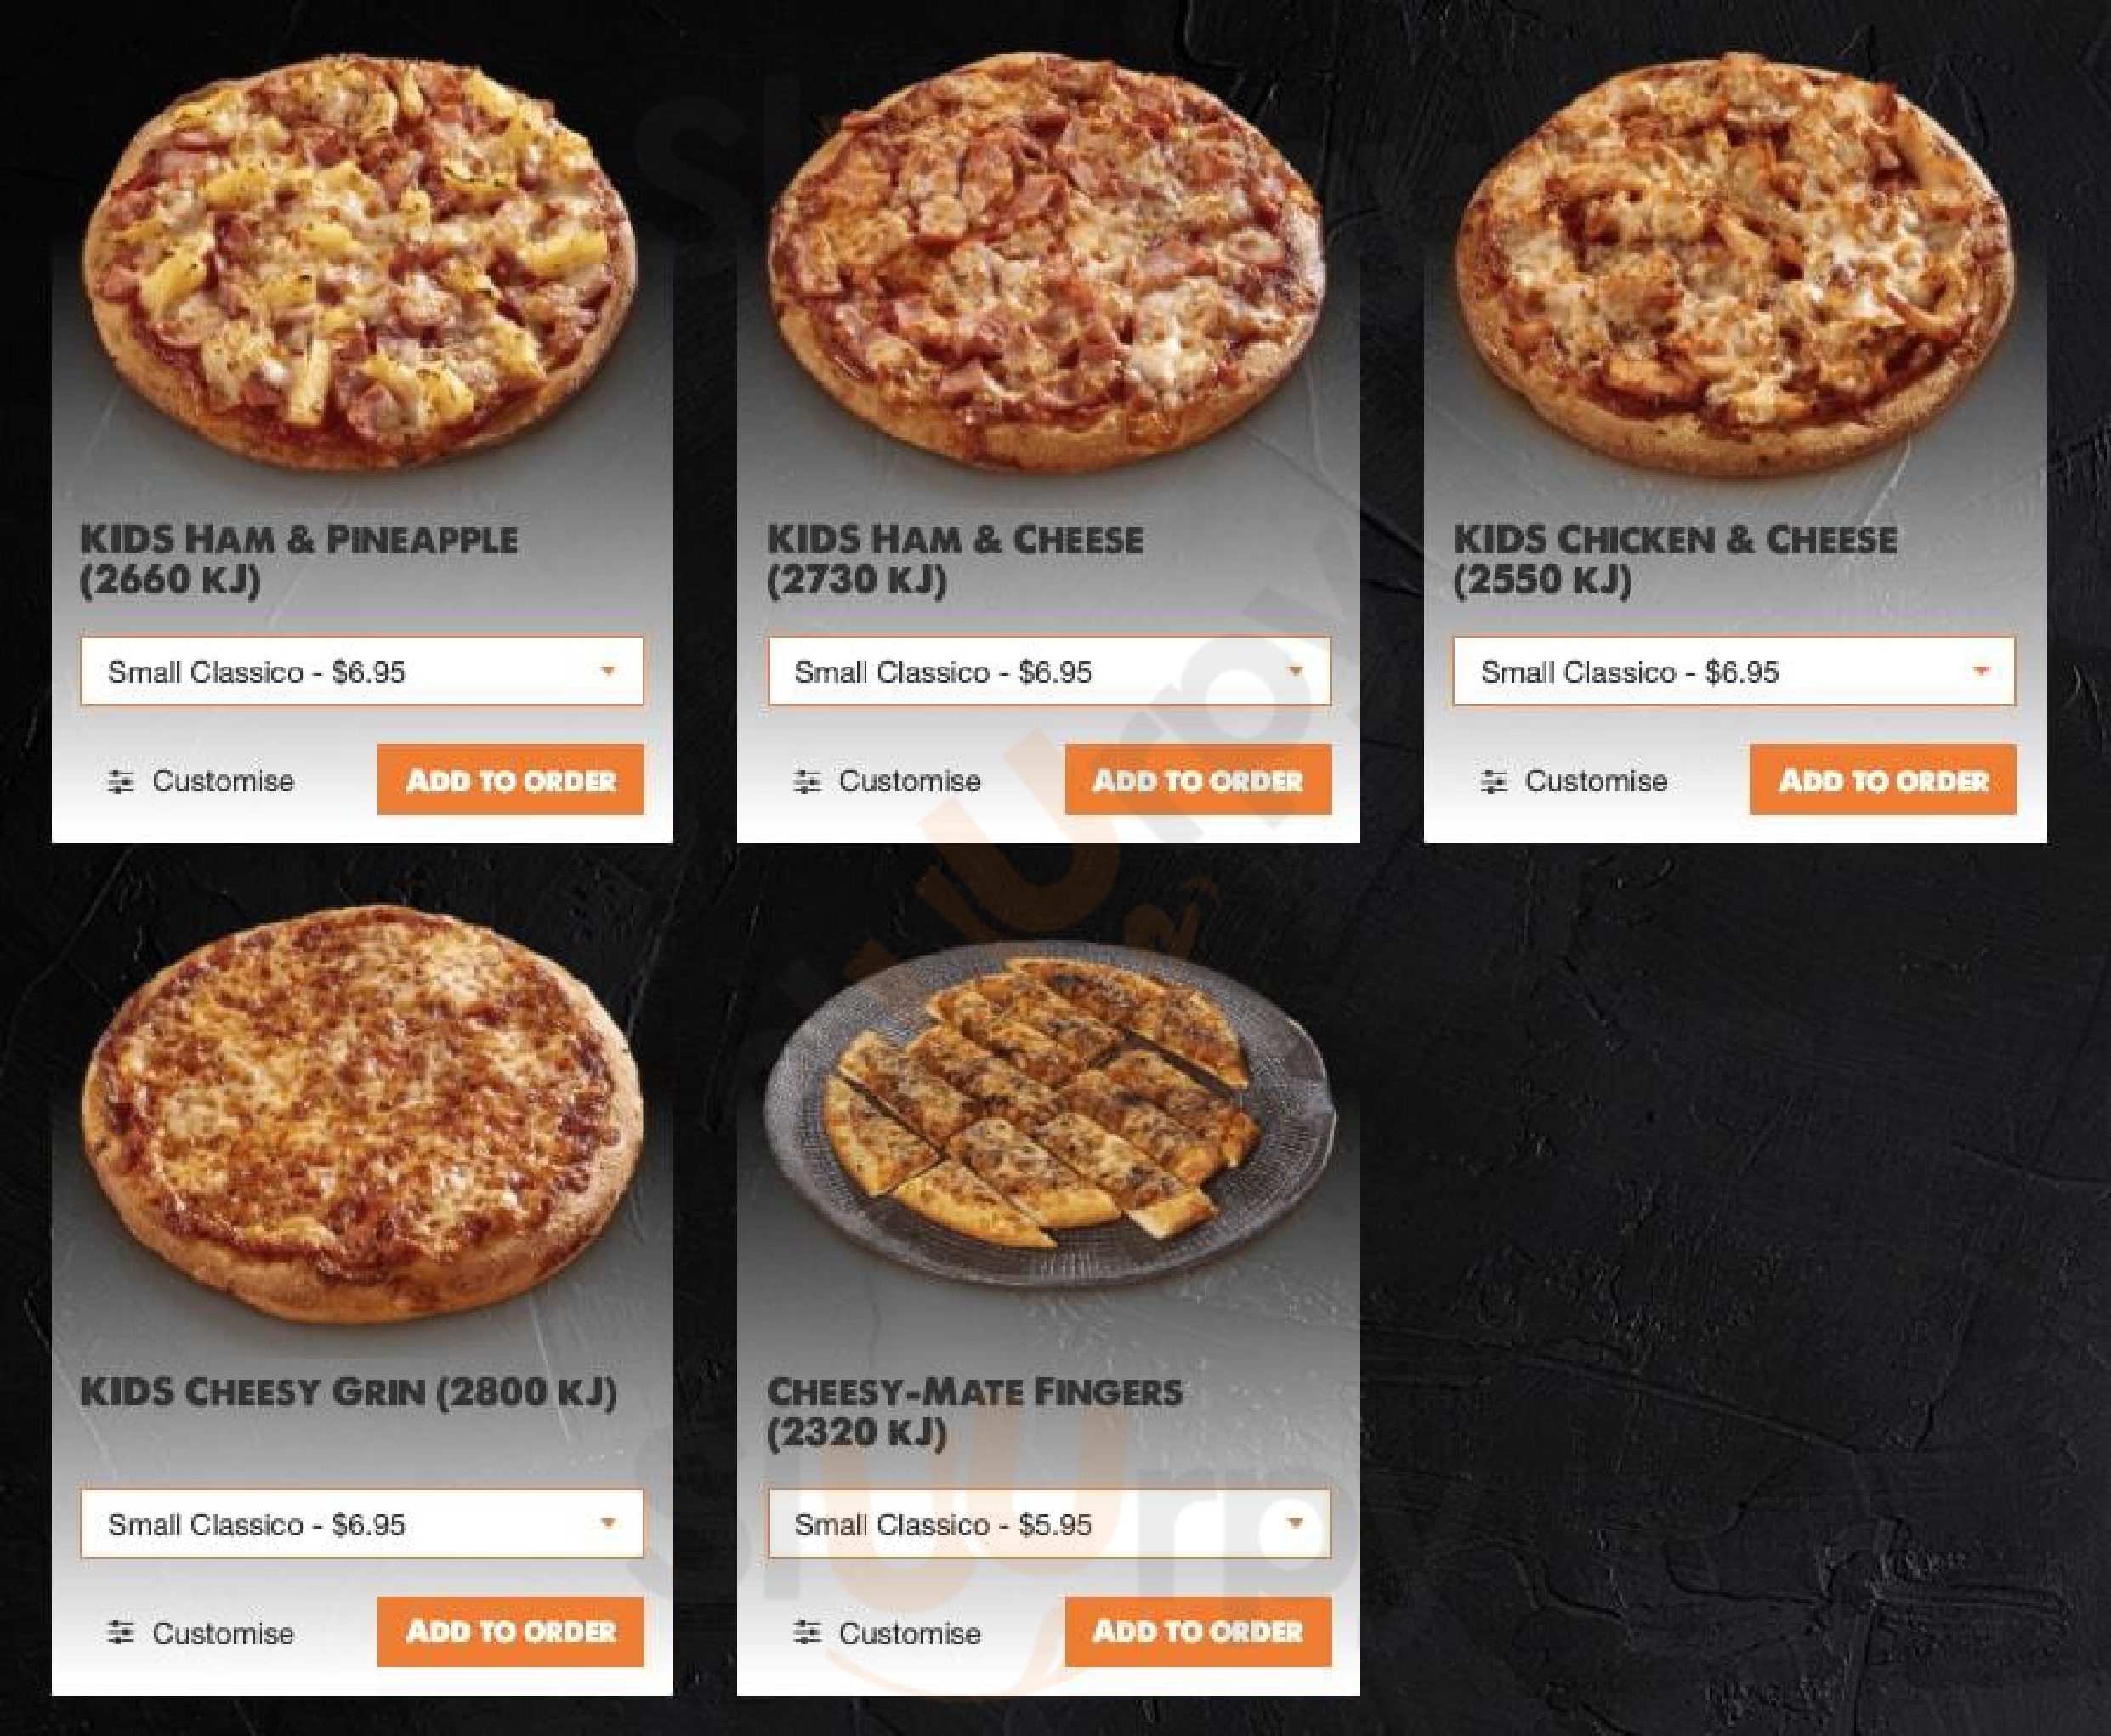Open the Kids Cheesy Grin (2800 kJ) title

point(348,1392)
